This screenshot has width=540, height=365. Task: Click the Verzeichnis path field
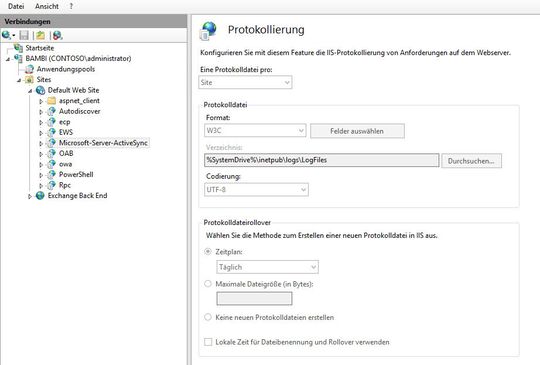click(x=322, y=160)
